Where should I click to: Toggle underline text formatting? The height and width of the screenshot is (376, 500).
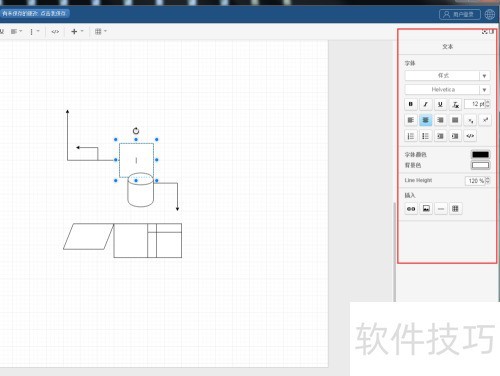(x=440, y=104)
